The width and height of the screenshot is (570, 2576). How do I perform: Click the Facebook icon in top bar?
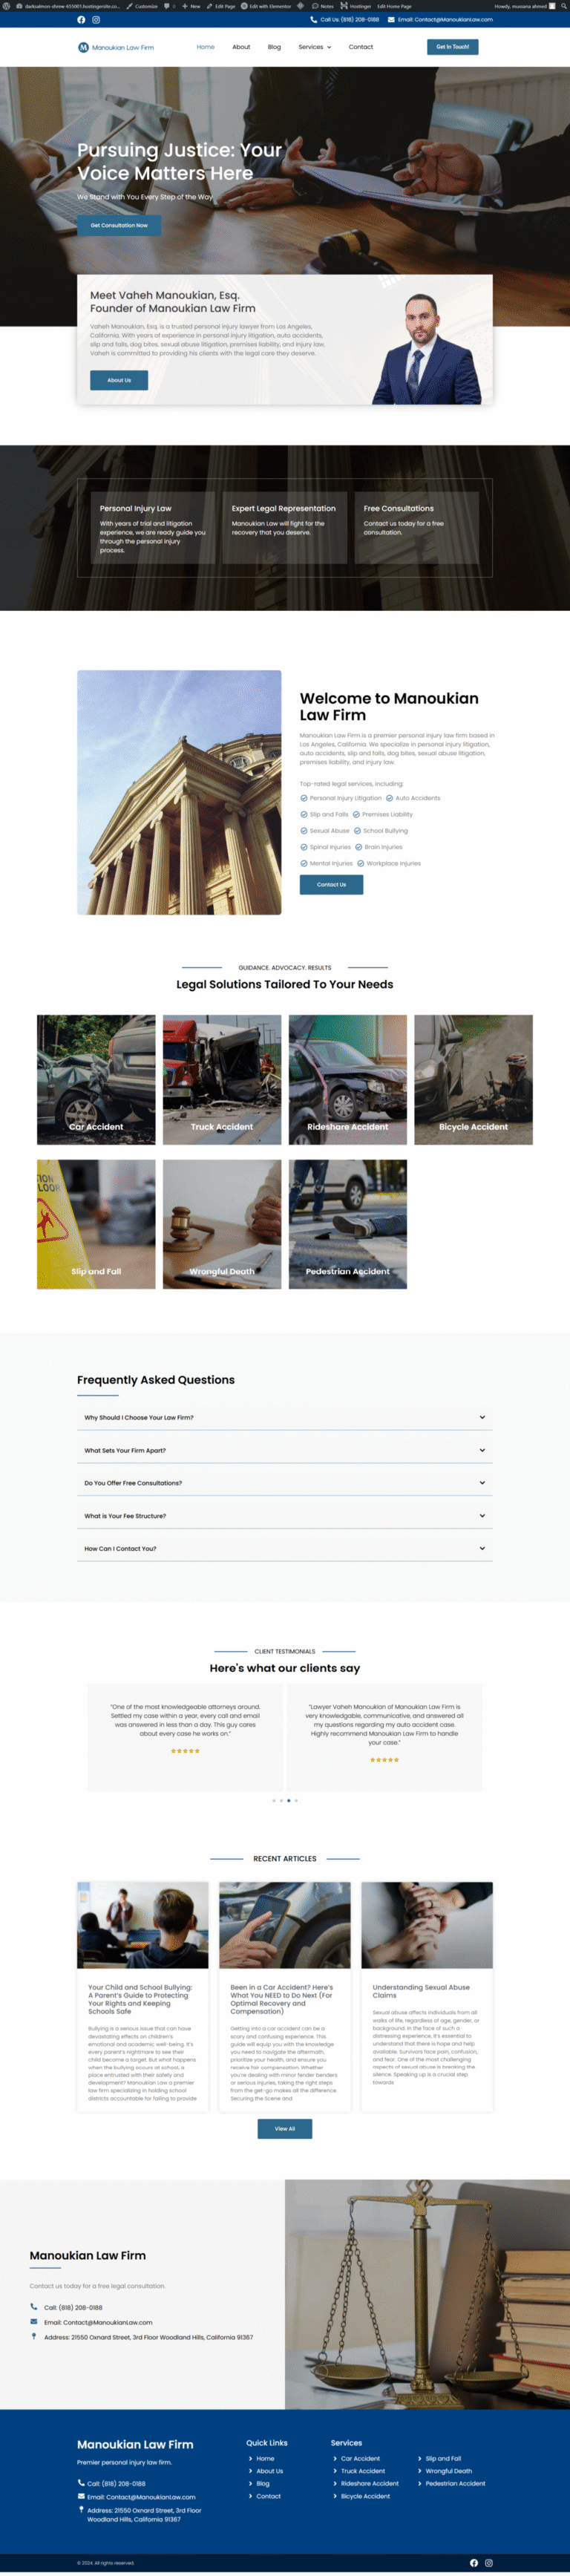coord(81,20)
